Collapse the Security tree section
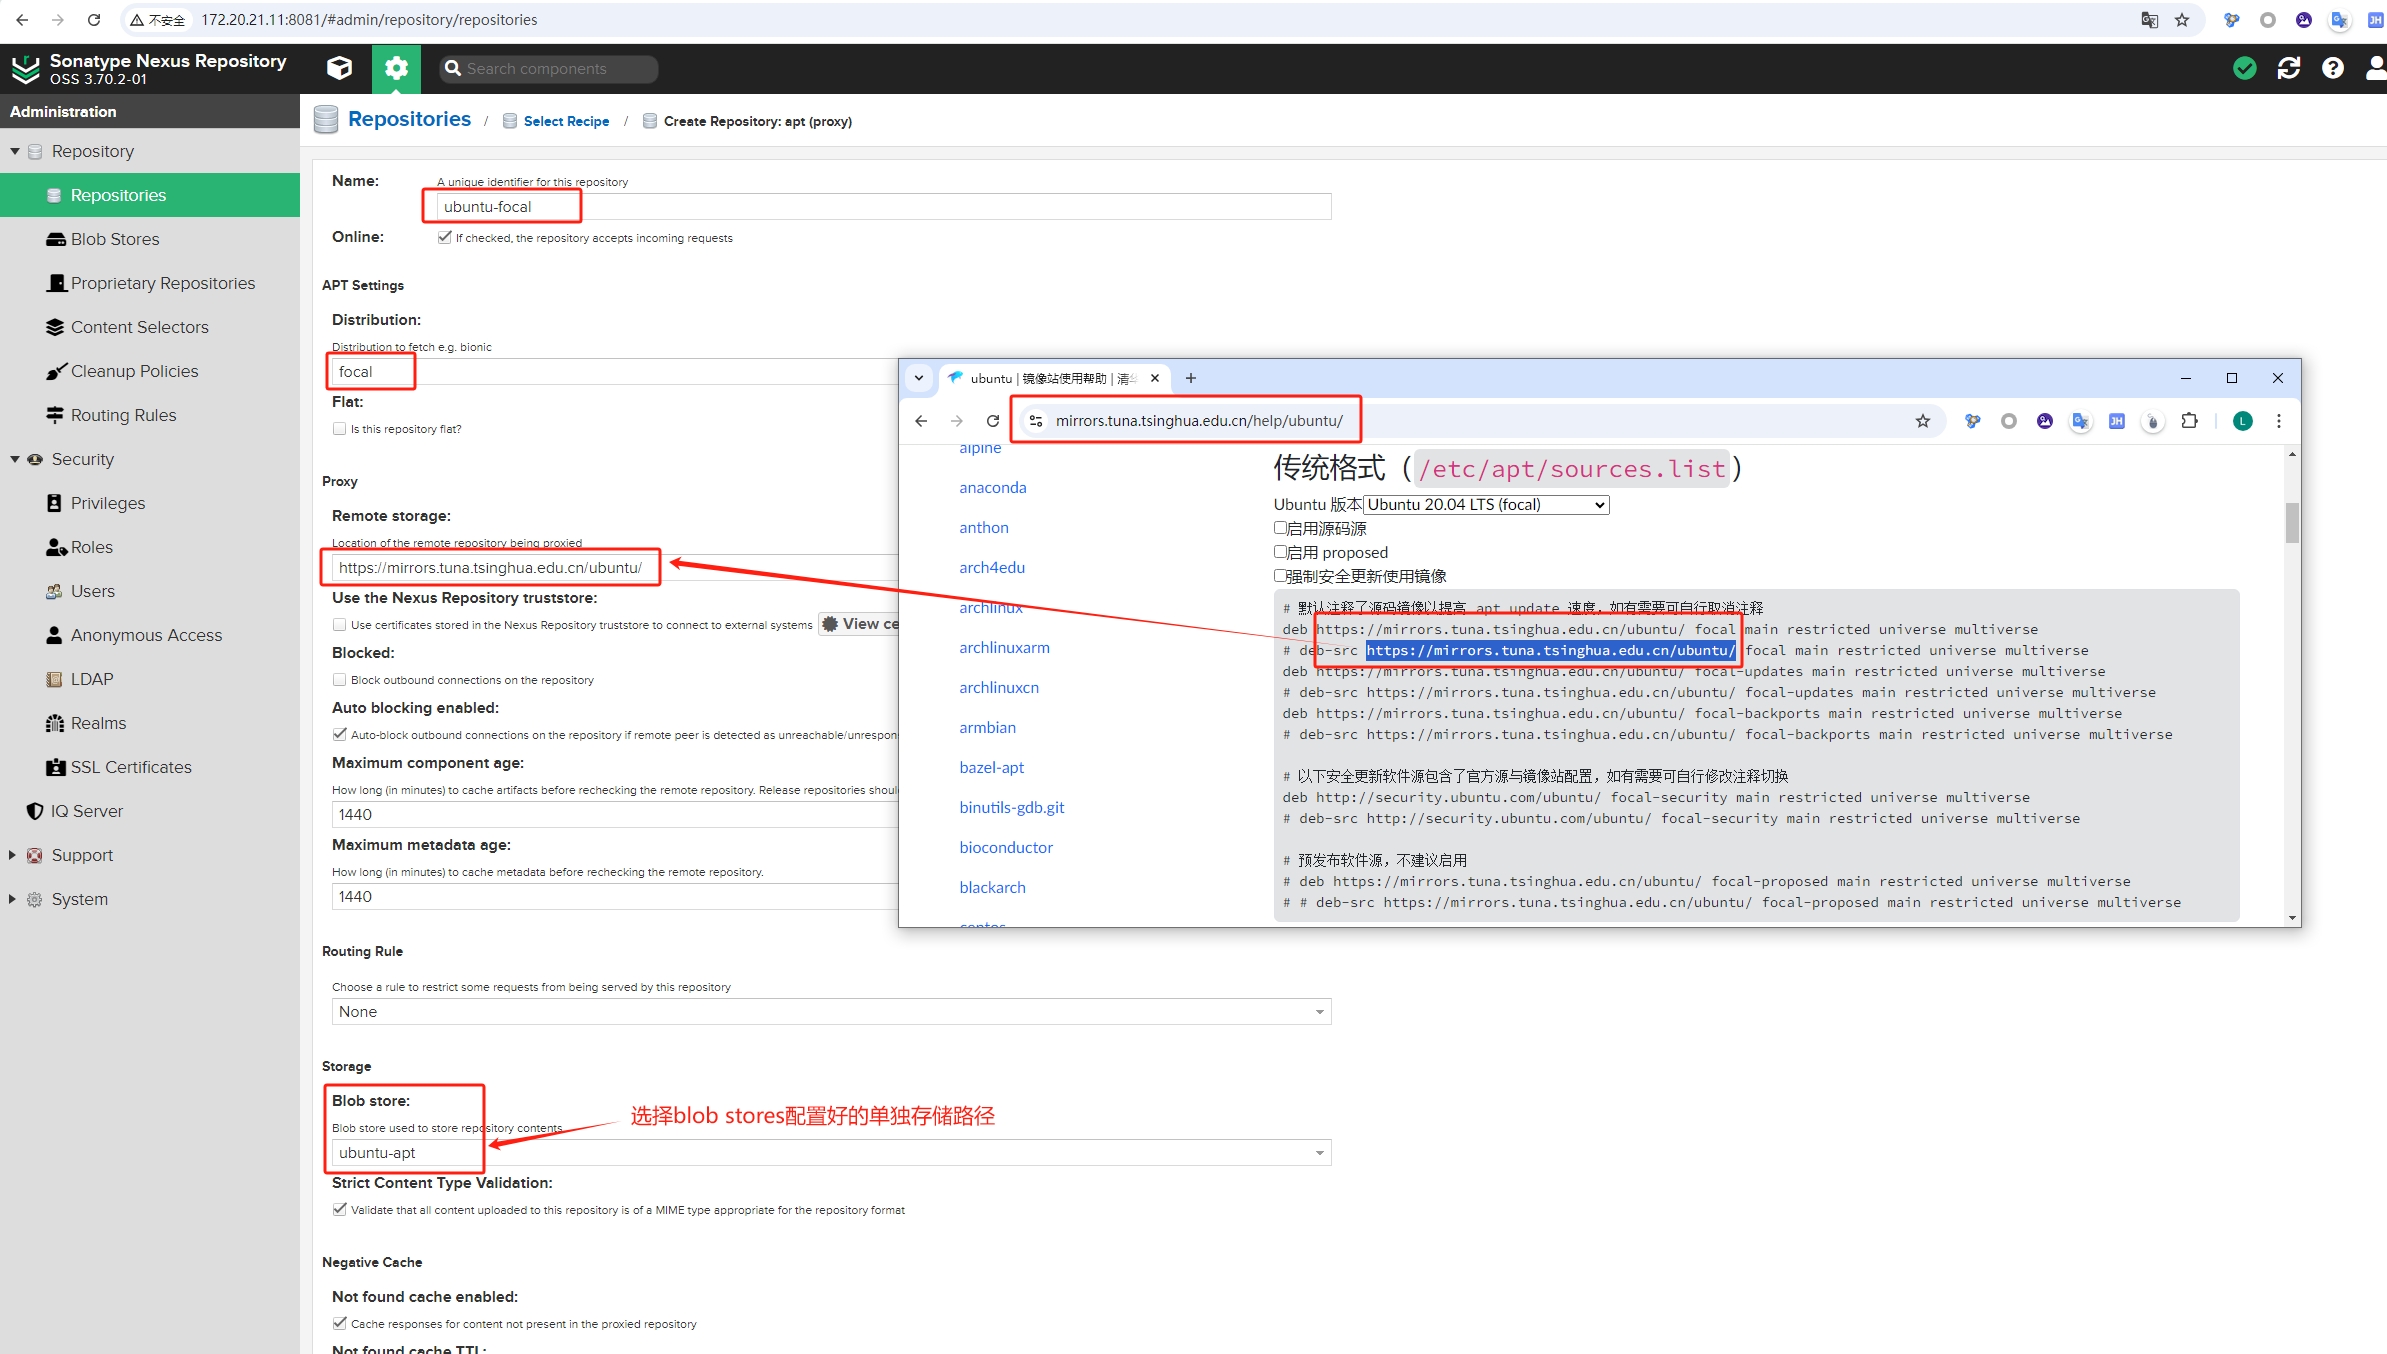This screenshot has width=2387, height=1354. [15, 459]
